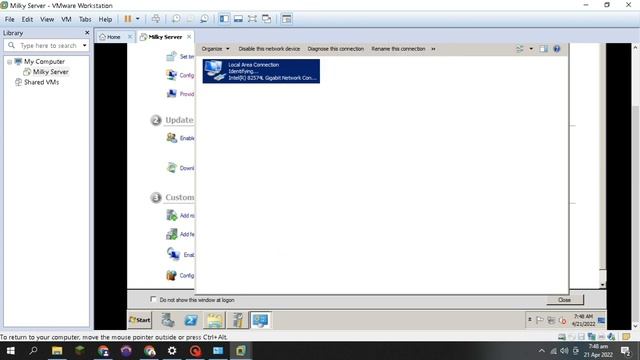Open network window help icon
The height and width of the screenshot is (360, 640).
point(557,49)
